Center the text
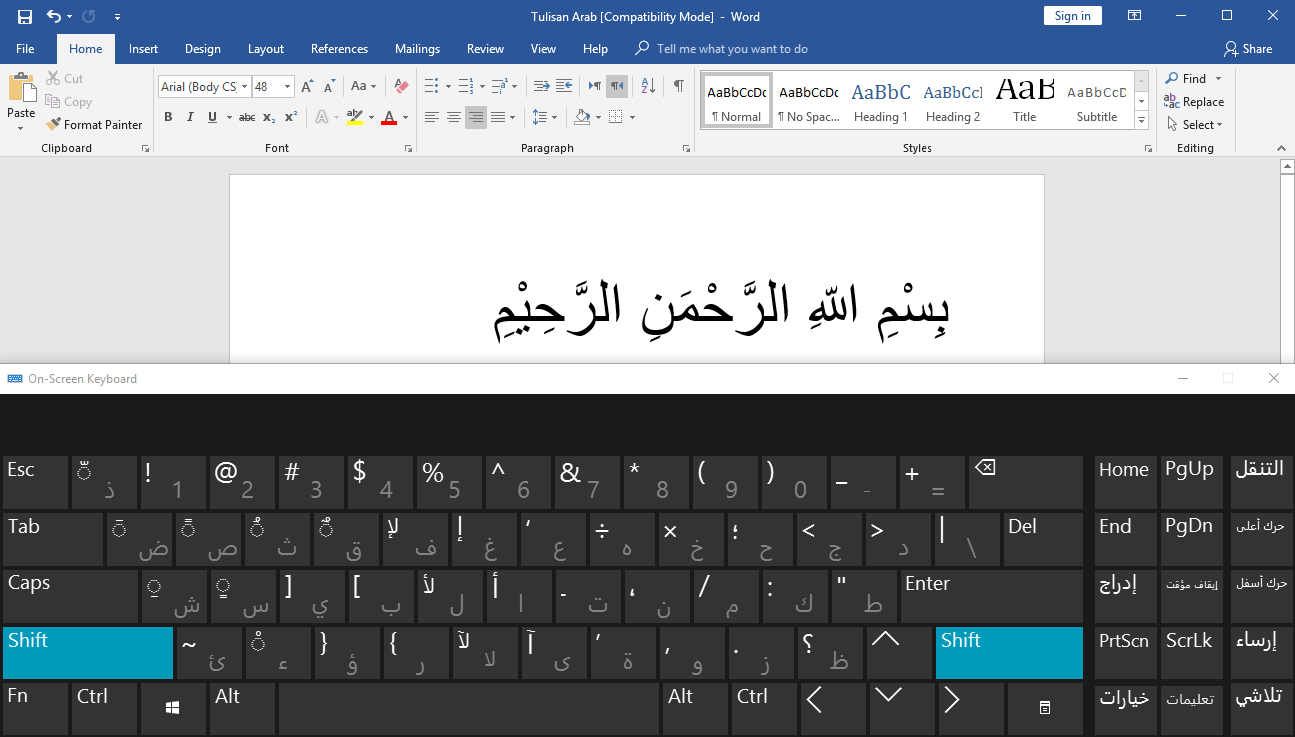This screenshot has height=737, width=1295. pos(454,117)
